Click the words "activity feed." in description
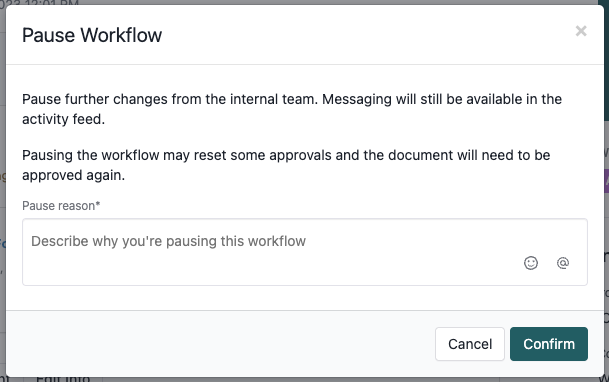 [63, 119]
